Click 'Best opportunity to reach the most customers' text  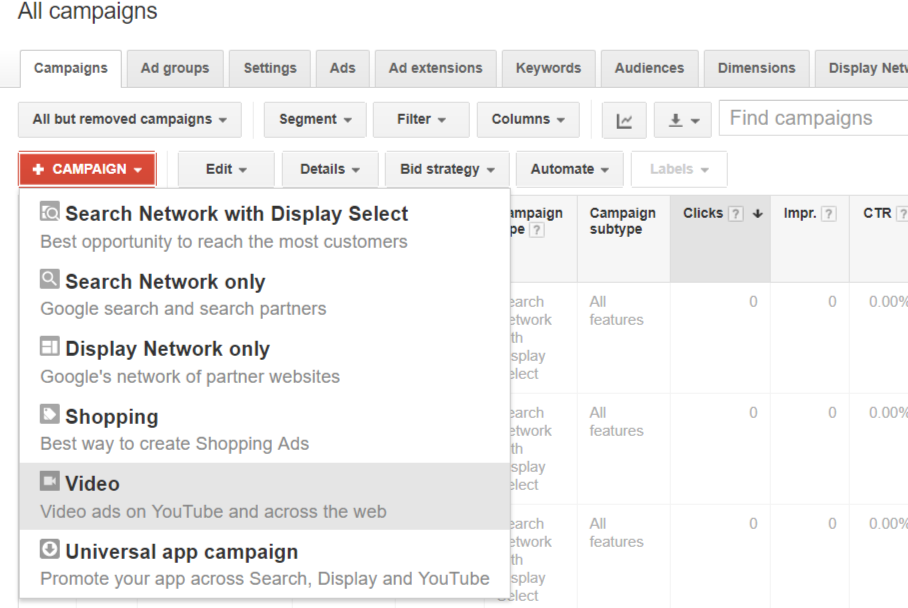tap(224, 242)
